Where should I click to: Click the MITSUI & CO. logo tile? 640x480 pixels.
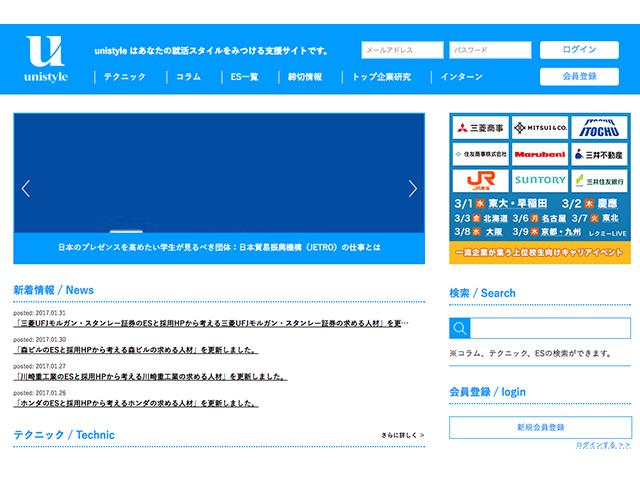(540, 128)
